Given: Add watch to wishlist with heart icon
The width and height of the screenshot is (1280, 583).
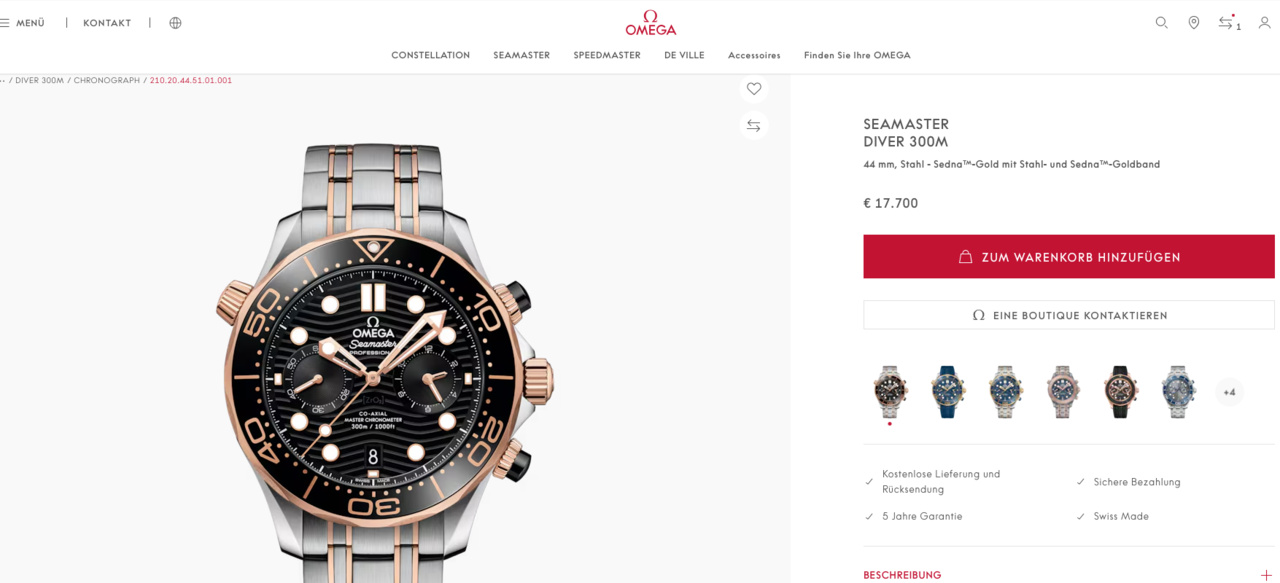Looking at the screenshot, I should point(754,89).
